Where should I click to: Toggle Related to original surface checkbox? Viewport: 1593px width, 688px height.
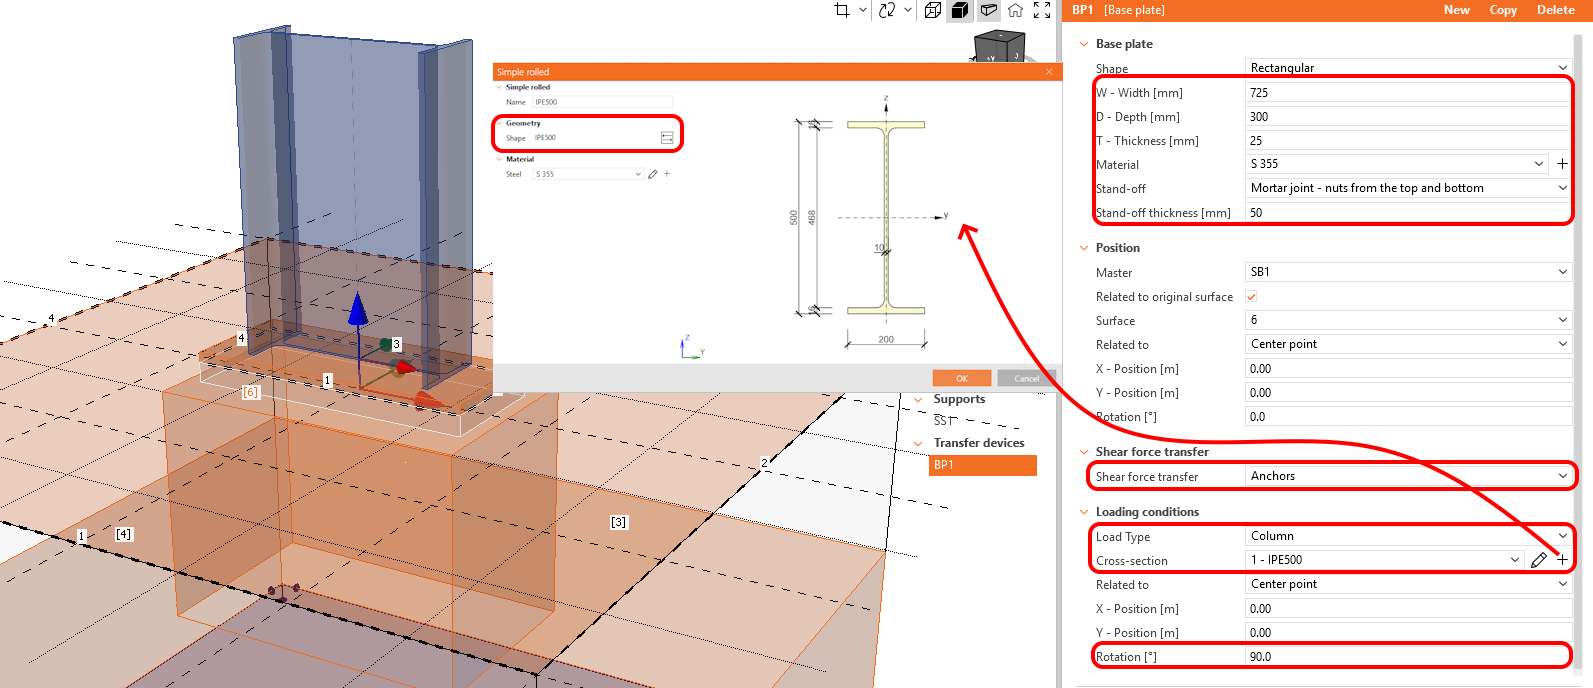[1251, 297]
